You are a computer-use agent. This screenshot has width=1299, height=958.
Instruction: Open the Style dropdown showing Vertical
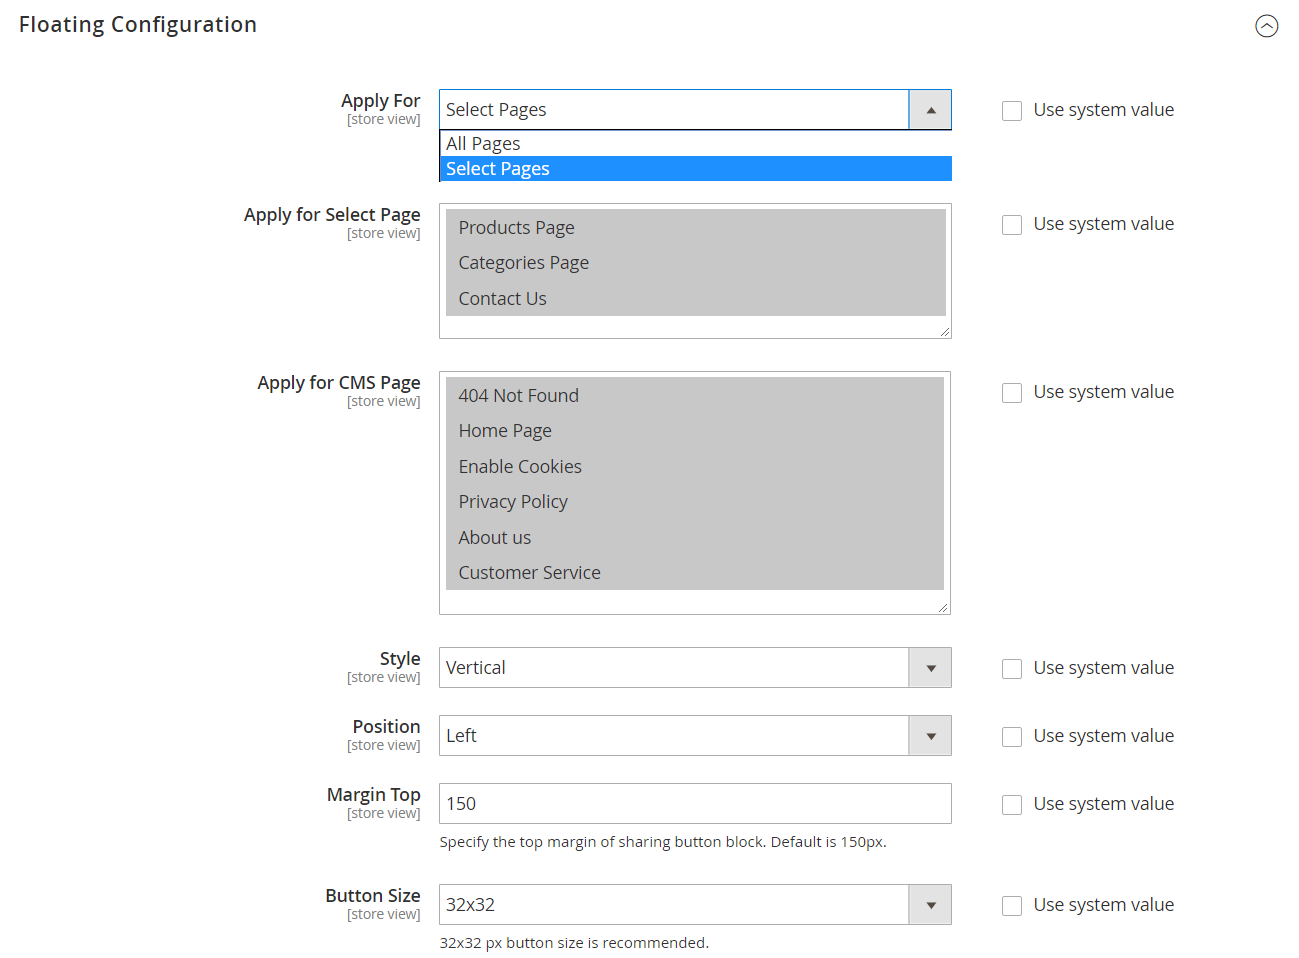tap(694, 668)
